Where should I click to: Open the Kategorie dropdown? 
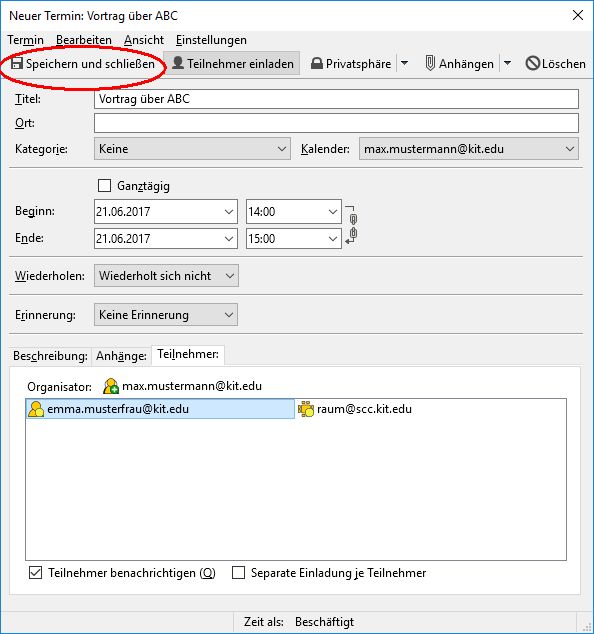click(x=192, y=149)
